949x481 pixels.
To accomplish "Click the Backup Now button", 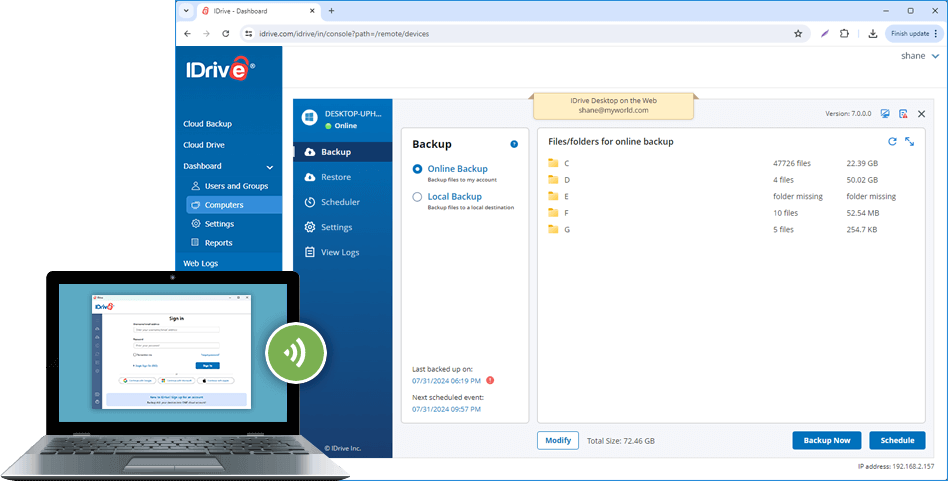I will click(827, 440).
